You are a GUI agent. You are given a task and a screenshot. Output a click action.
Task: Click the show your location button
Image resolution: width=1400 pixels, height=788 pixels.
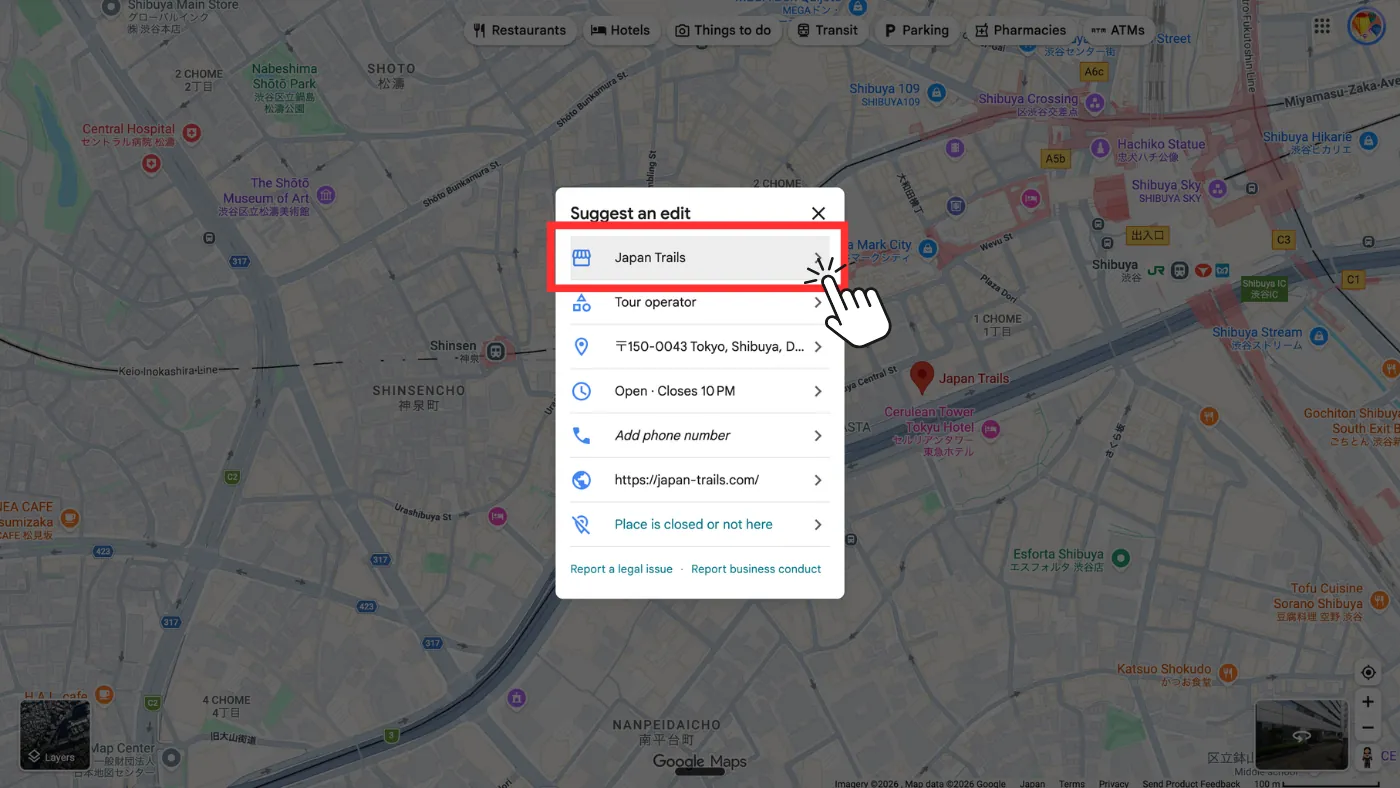pyautogui.click(x=1368, y=672)
